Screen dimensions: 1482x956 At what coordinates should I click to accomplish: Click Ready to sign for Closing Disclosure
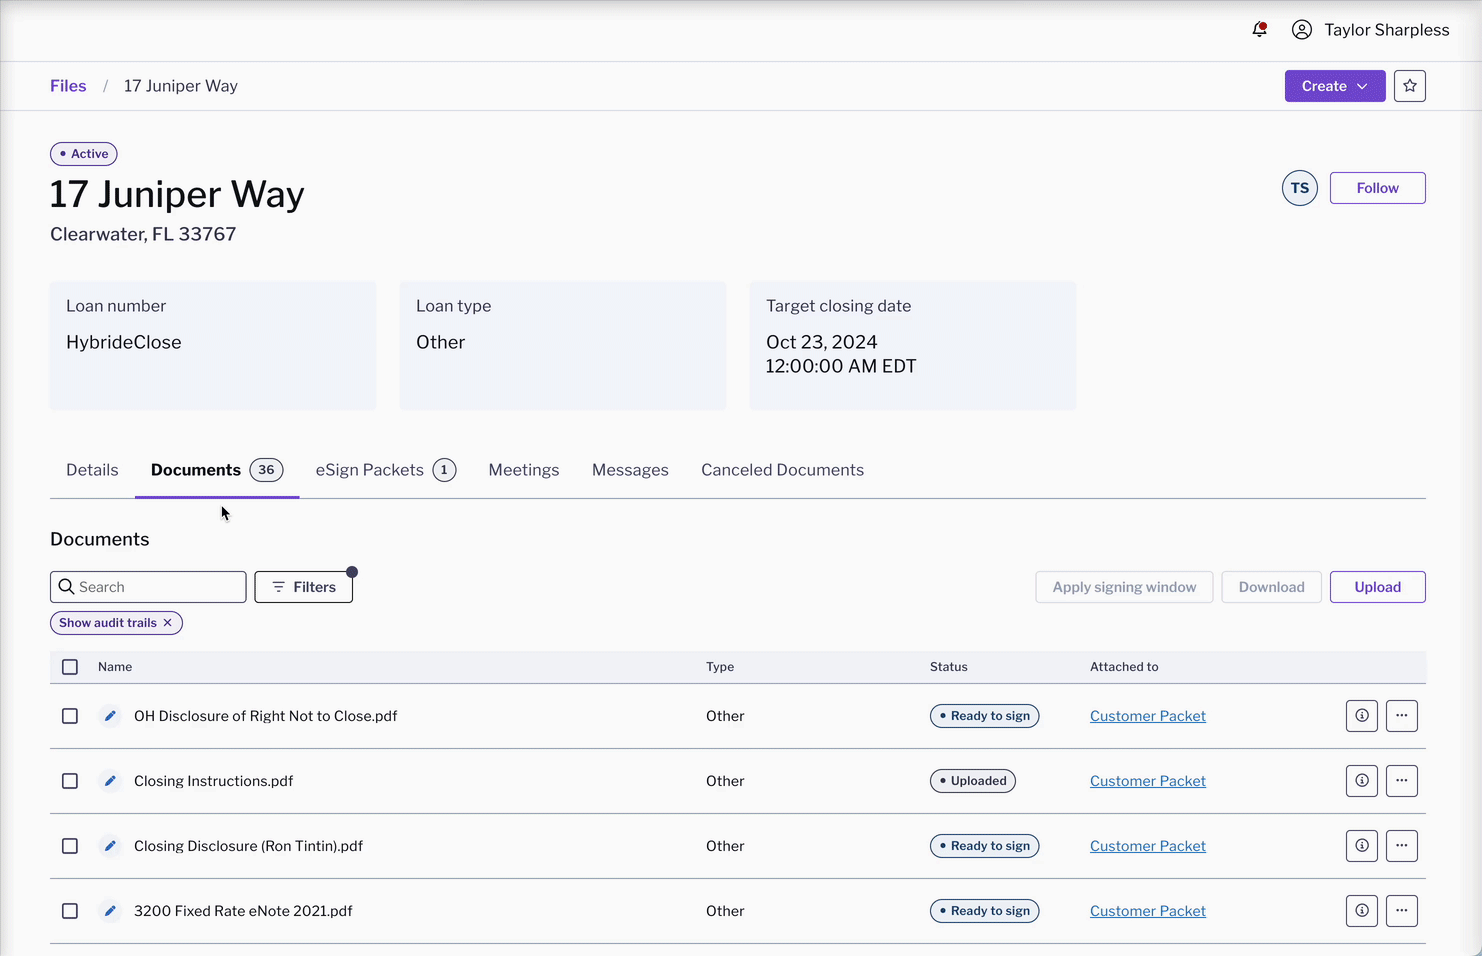click(985, 846)
